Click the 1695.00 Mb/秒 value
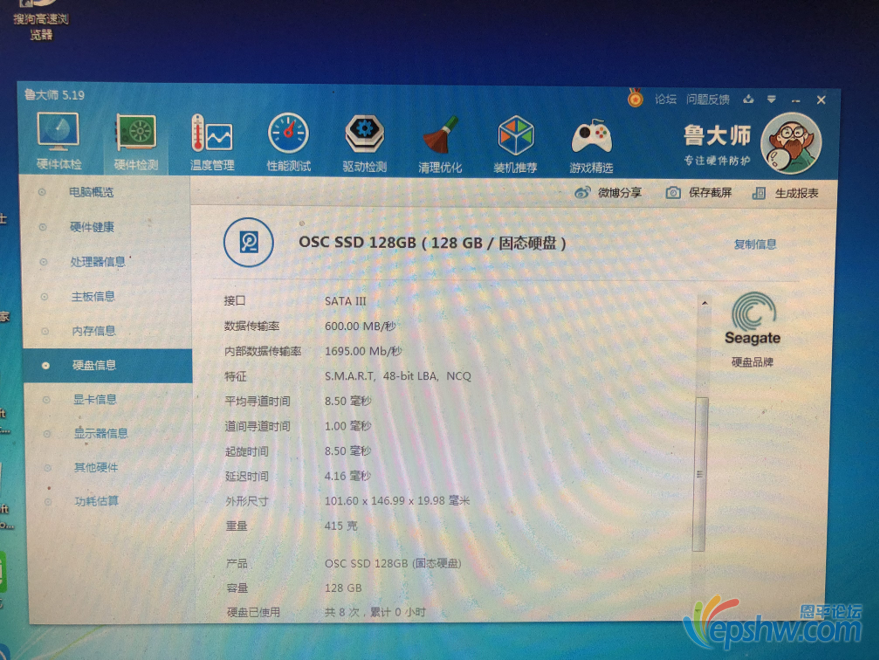The width and height of the screenshot is (879, 660). coord(363,351)
